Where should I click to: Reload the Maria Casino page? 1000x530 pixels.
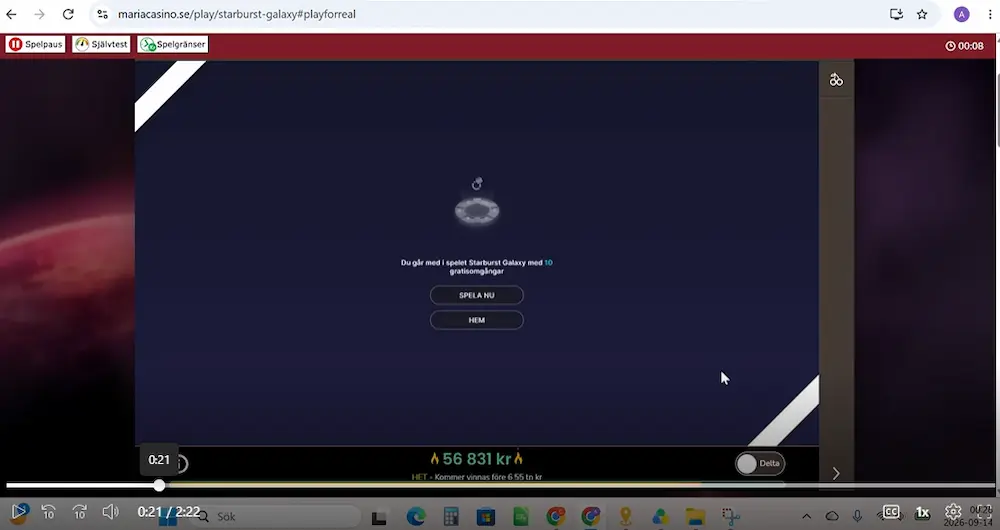[68, 14]
